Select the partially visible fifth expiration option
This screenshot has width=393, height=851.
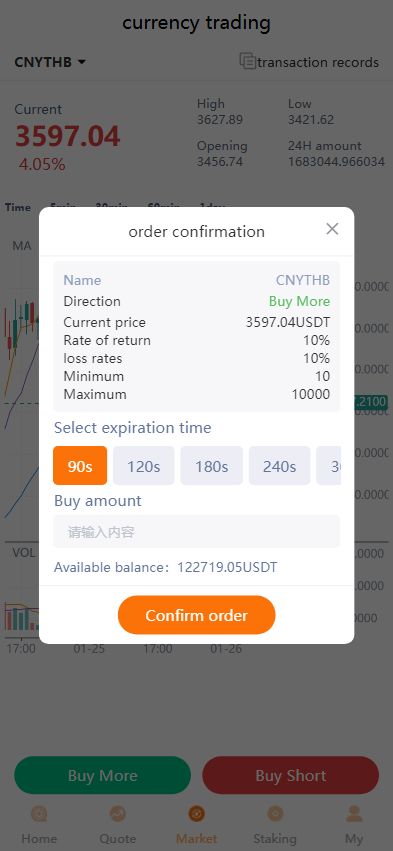[328, 466]
